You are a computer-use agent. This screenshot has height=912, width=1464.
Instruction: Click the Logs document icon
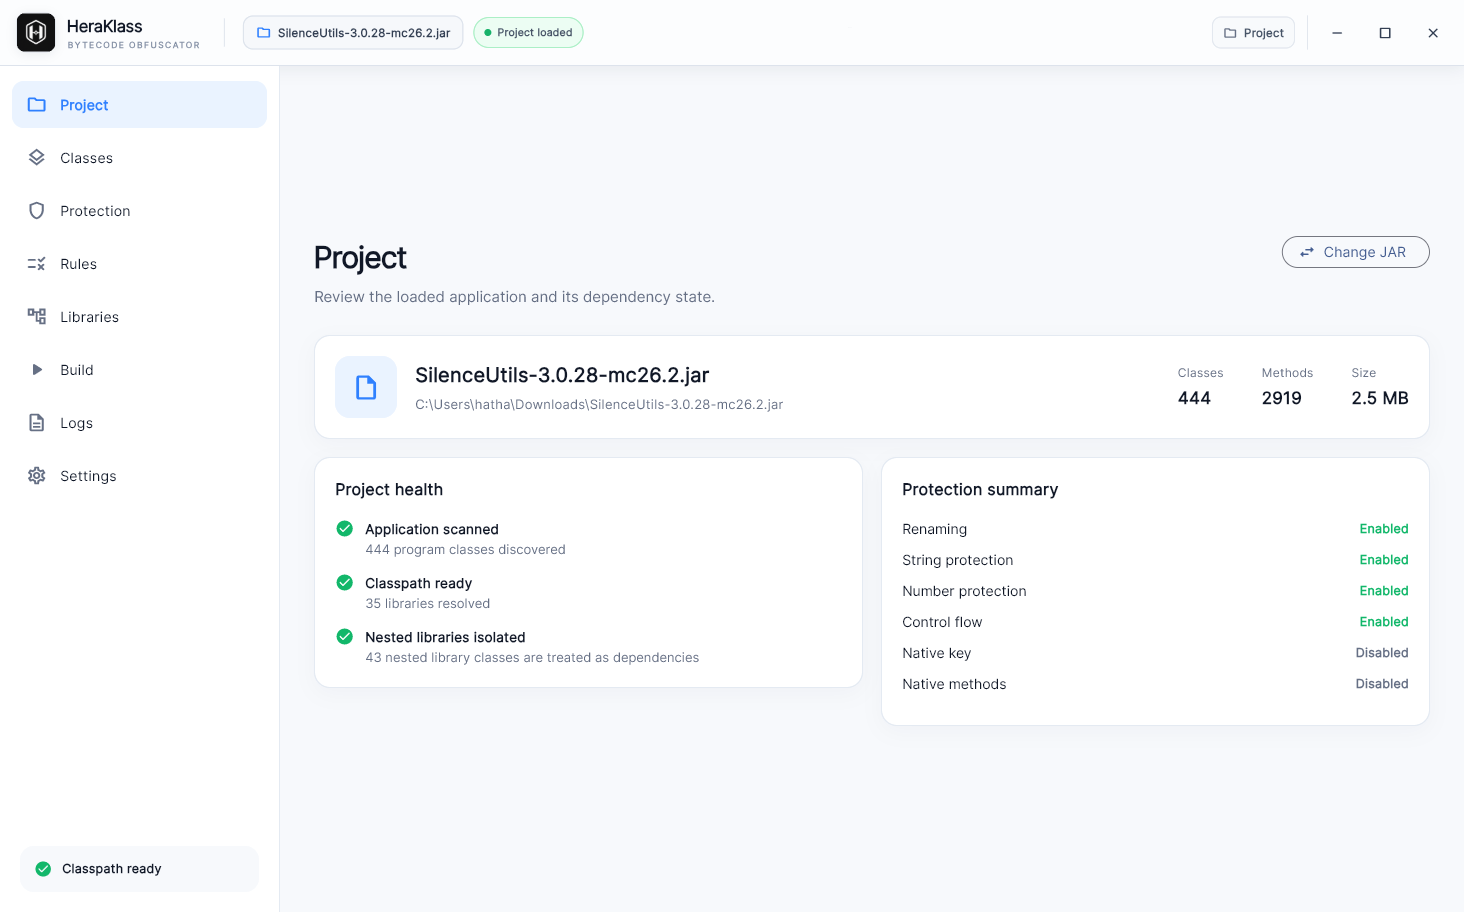tap(37, 423)
